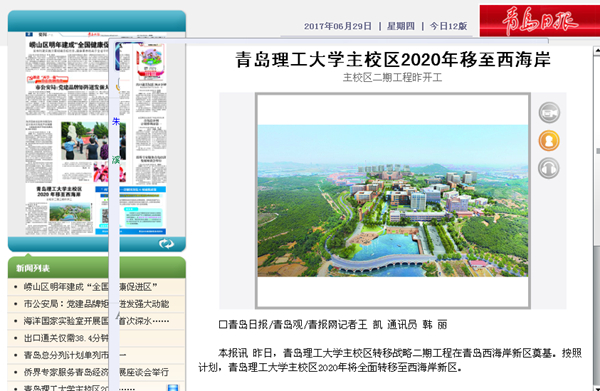Click the headline 青岛理工大学主校区2020年移至西海岸
Viewport: 600px width, 391px height.
click(x=393, y=60)
